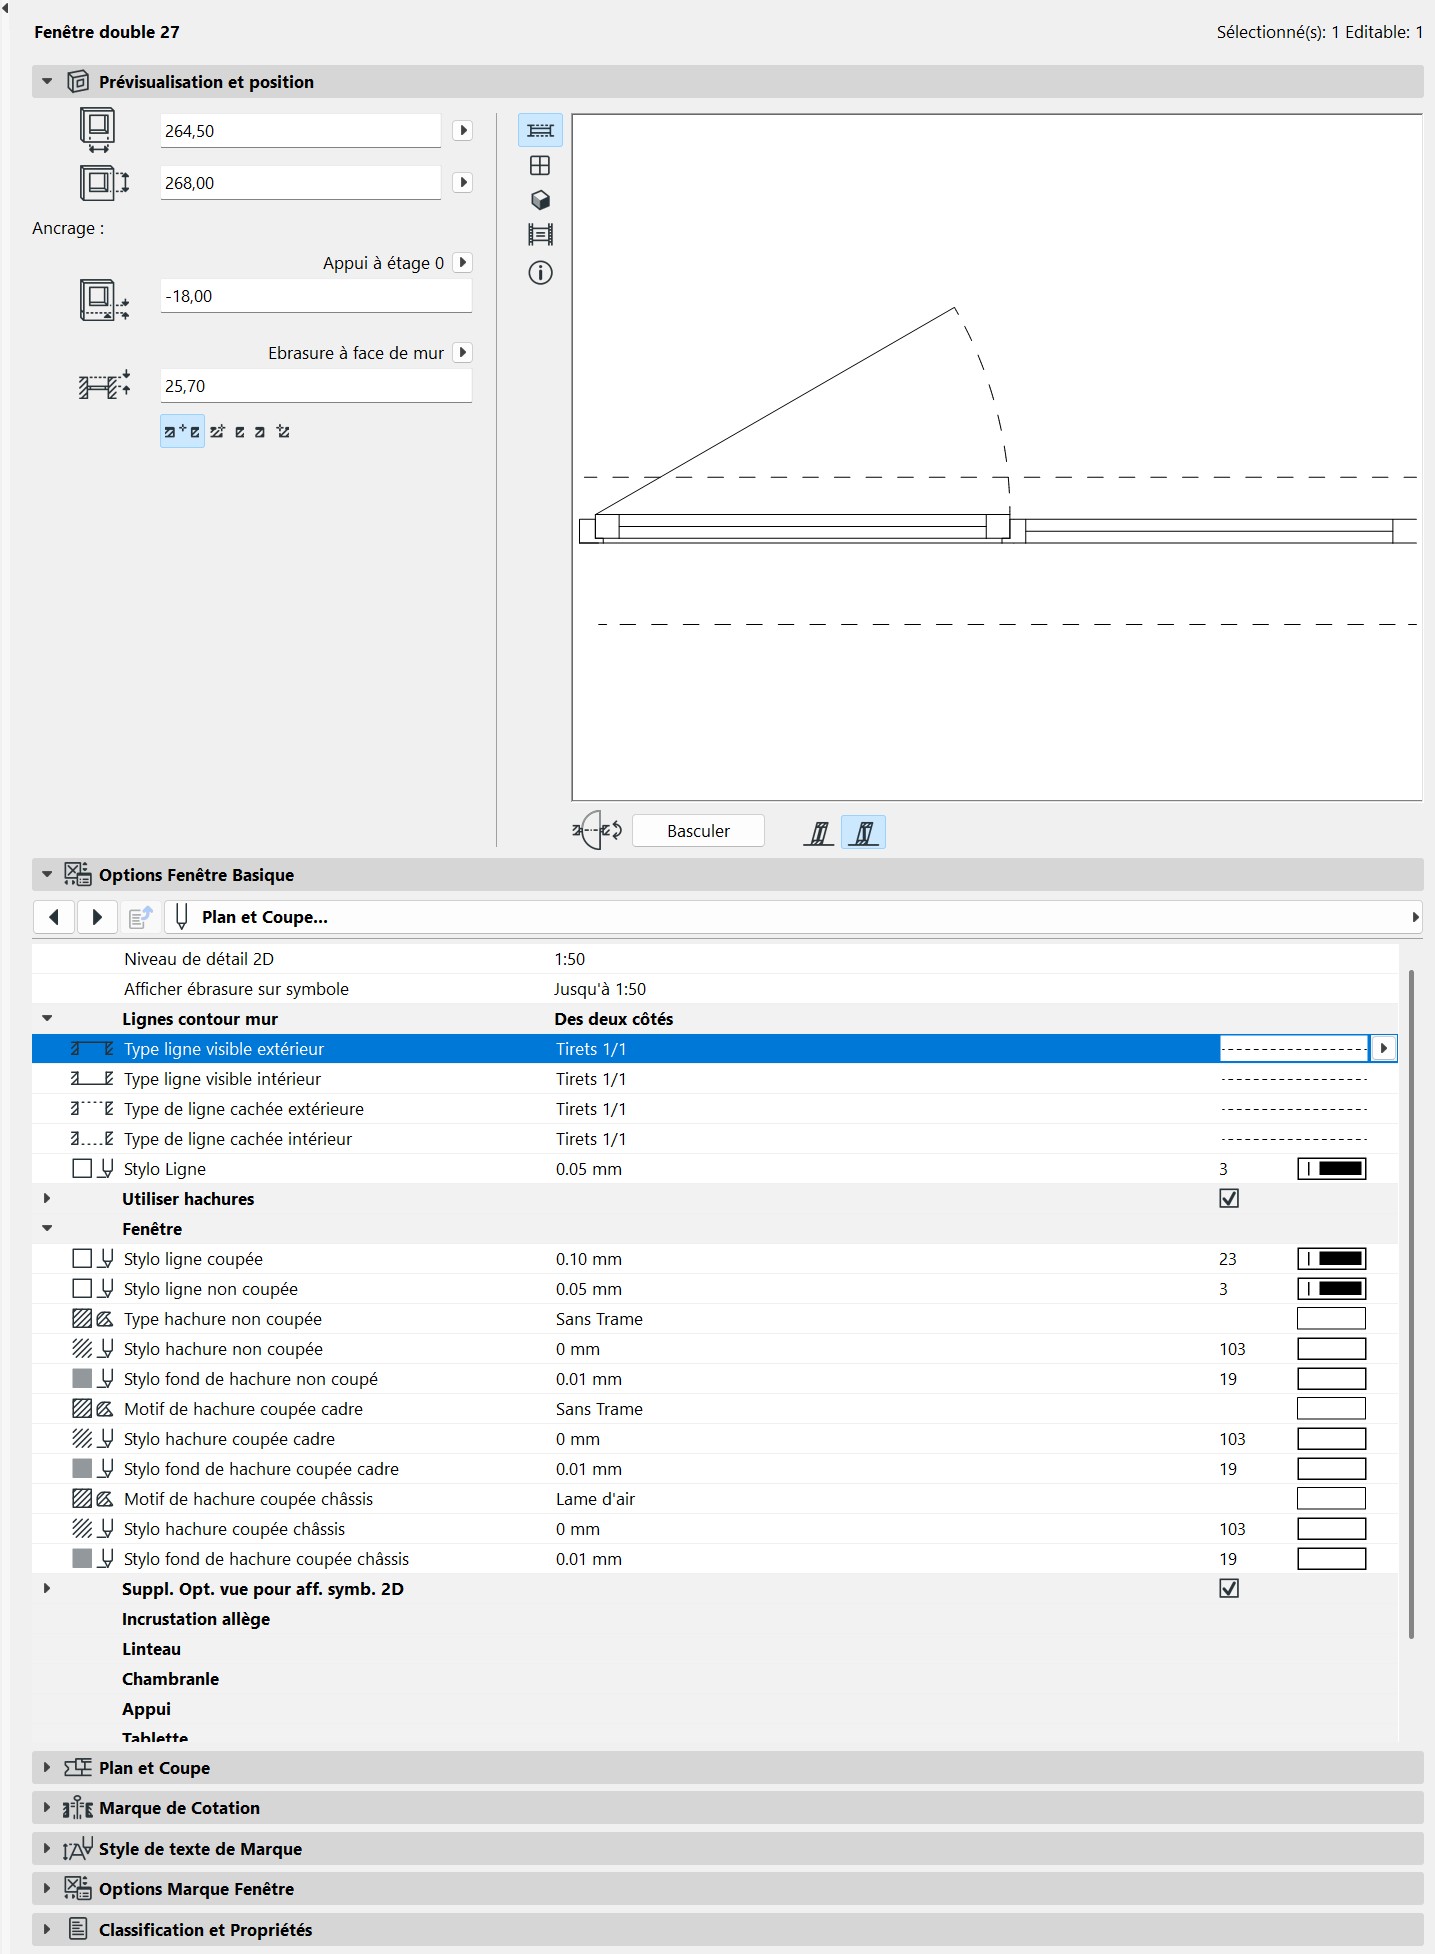This screenshot has width=1435, height=1954.
Task: Select Type de ligne cachée extérieure row
Action: coord(715,1108)
